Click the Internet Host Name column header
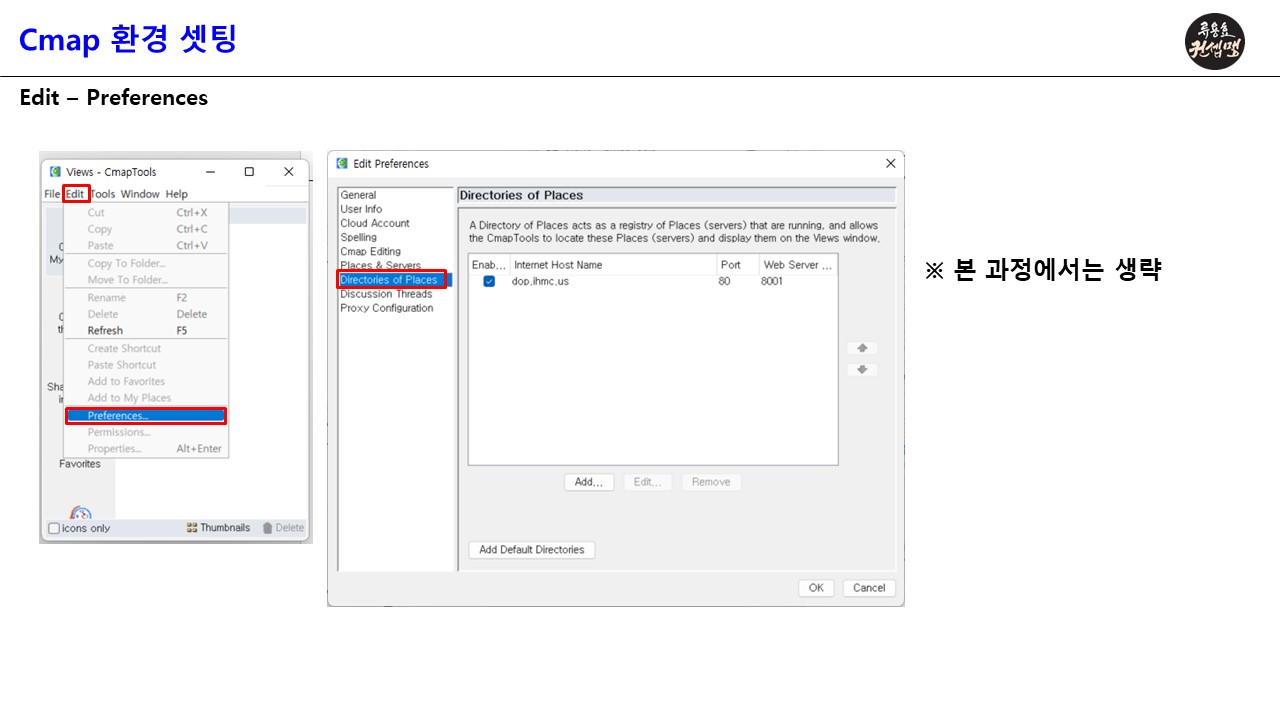1280x720 pixels. point(613,265)
